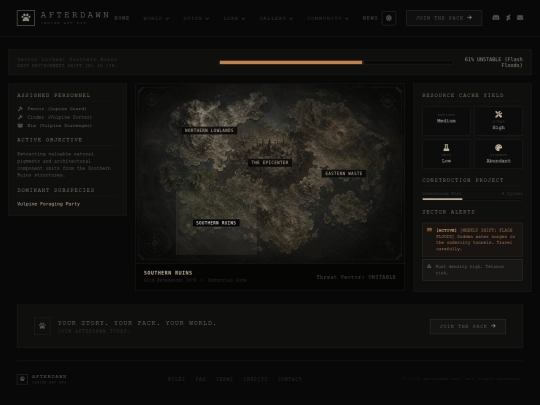The image size is (540, 405).
Task: Toggle the round theme switch next to News
Action: click(x=389, y=18)
